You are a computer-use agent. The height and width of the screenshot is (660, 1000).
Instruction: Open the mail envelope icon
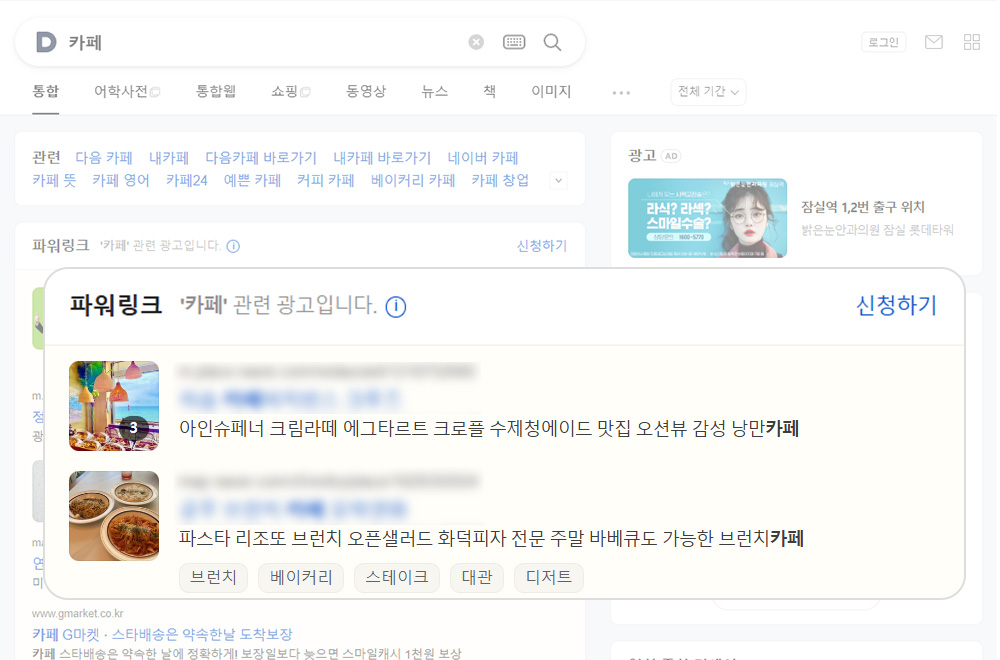[x=934, y=42]
